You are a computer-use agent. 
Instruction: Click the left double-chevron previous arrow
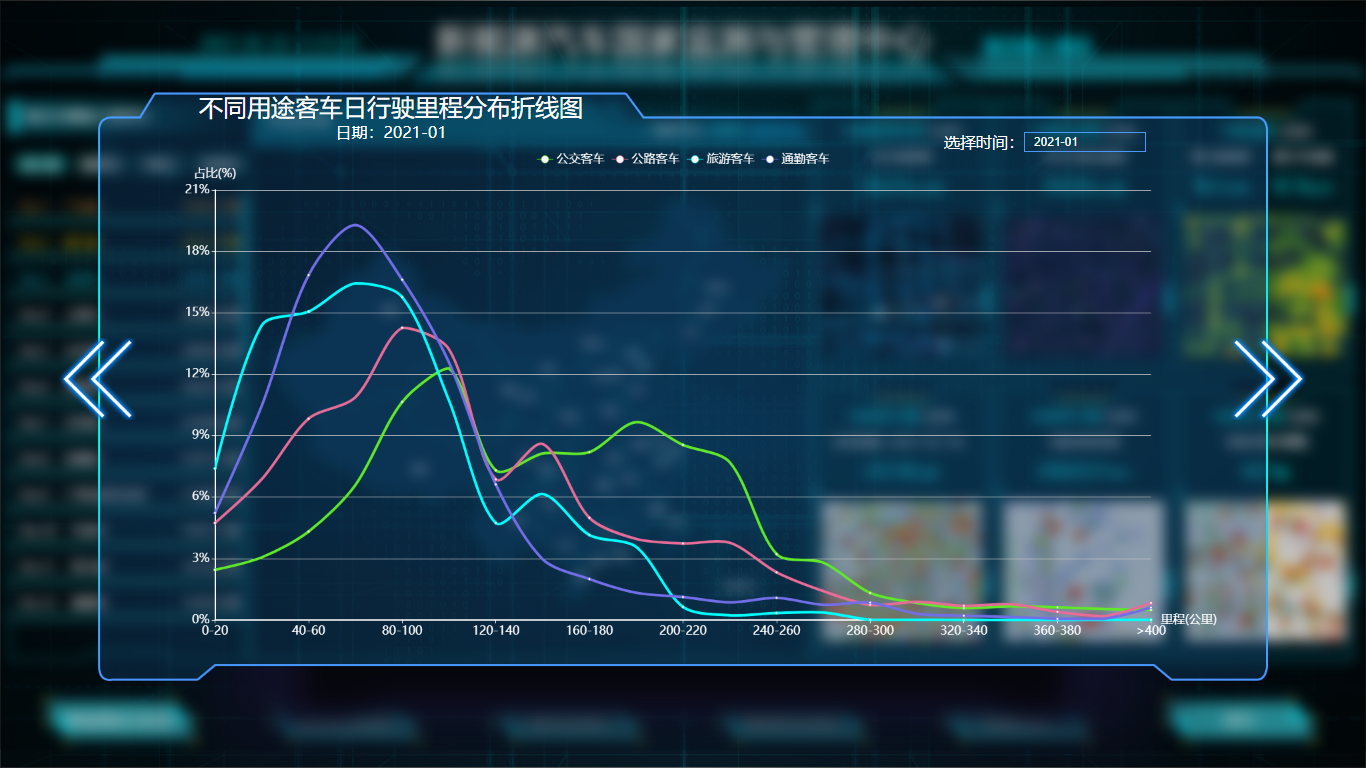(x=98, y=379)
